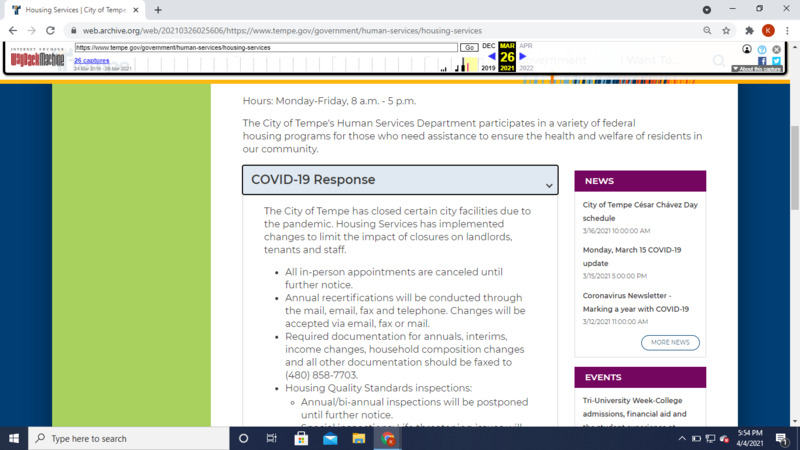Reload the archived page
This screenshot has width=800, height=450.
pyautogui.click(x=50, y=31)
